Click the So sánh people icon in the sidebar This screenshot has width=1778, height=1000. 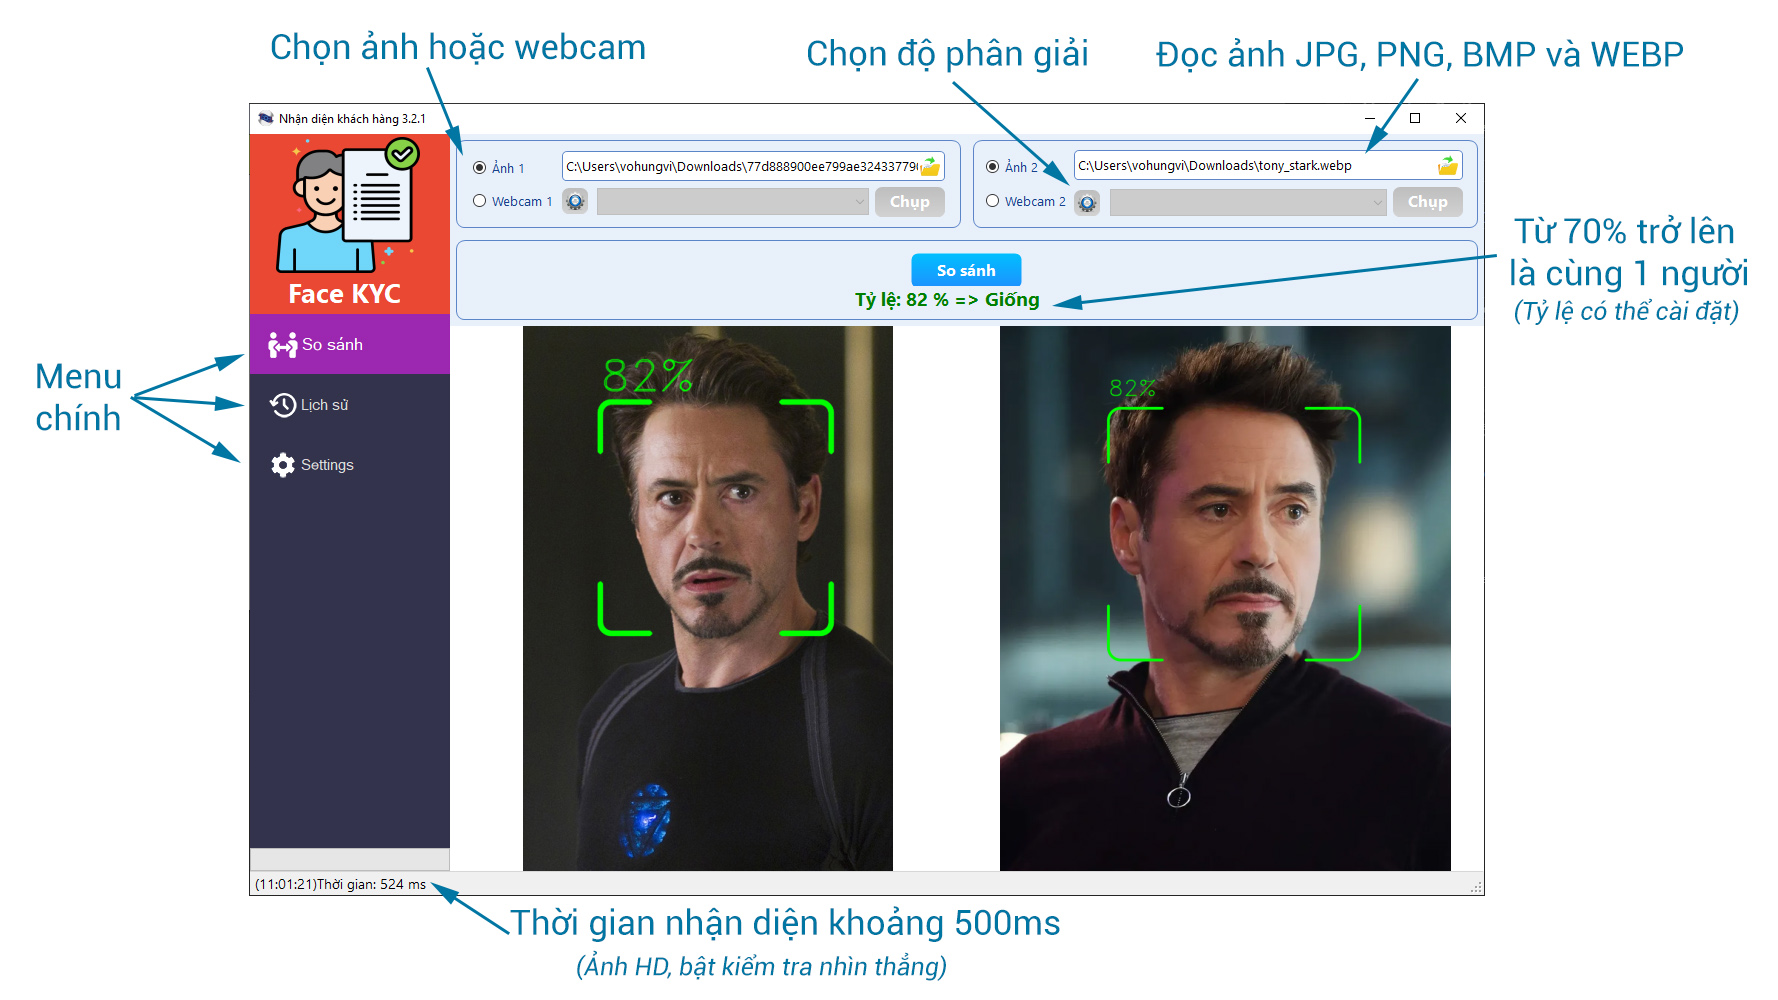(283, 345)
